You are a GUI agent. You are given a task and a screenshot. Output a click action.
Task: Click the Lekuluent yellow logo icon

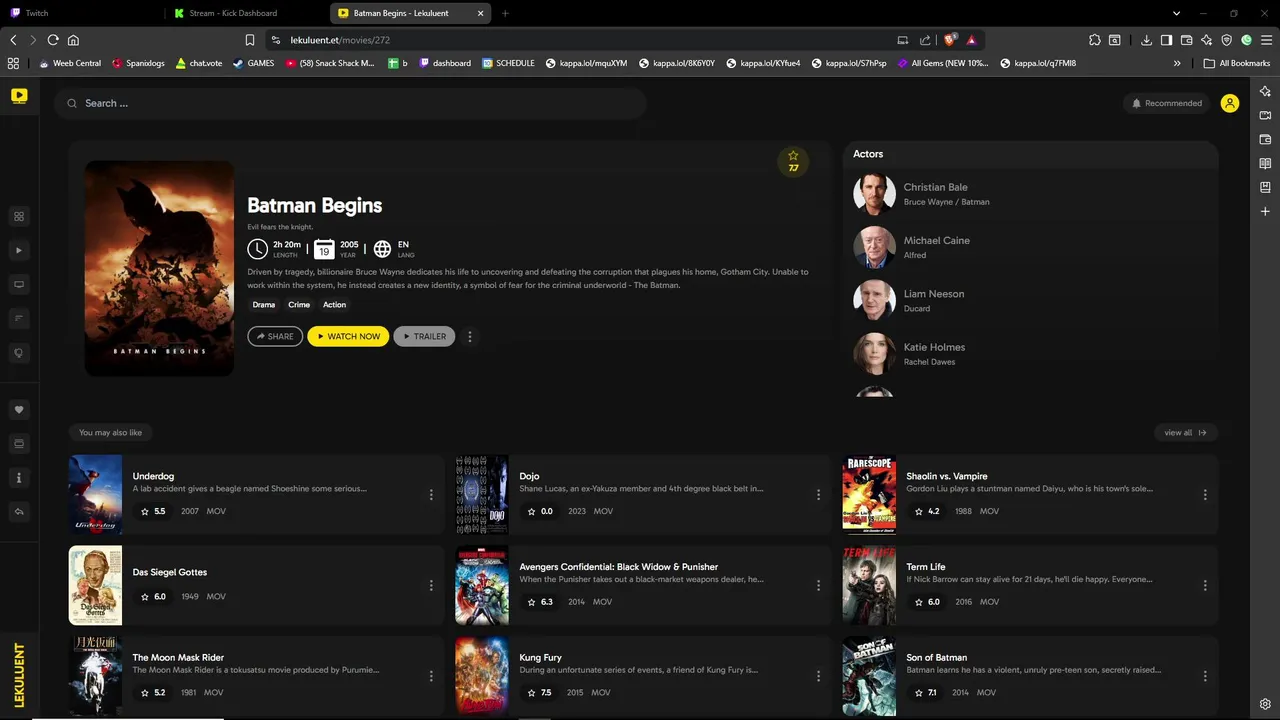[x=19, y=96]
